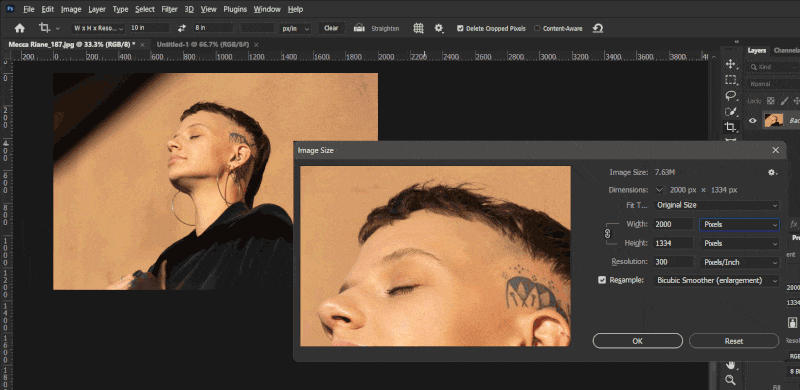Uncheck the Resample checkbox
The image size is (800, 390).
point(602,280)
